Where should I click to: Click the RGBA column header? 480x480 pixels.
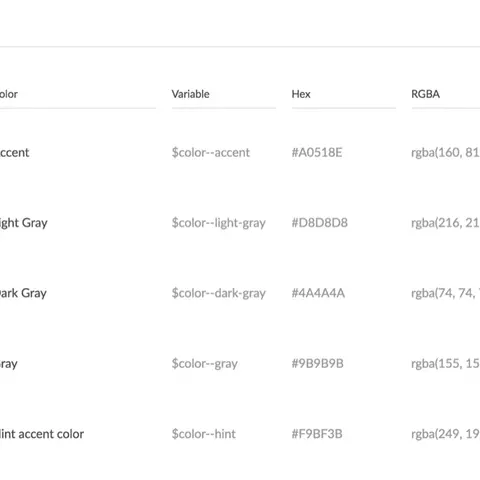click(425, 94)
